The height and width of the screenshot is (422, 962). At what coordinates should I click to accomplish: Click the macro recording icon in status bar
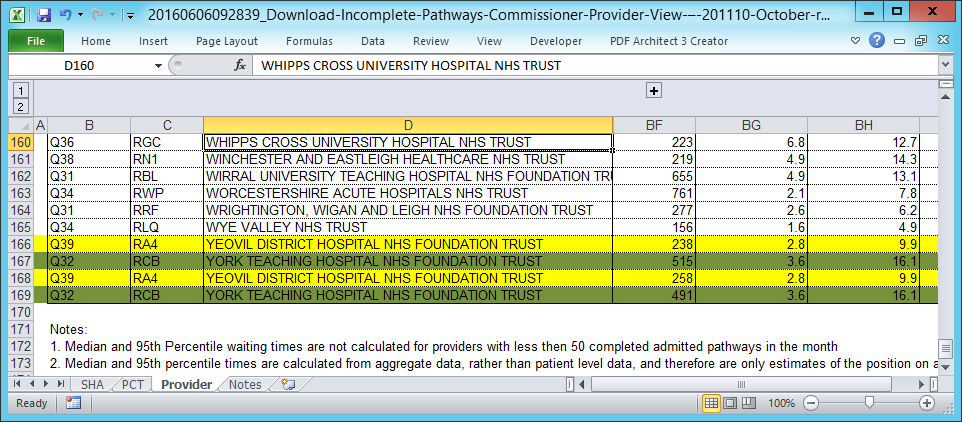(x=74, y=403)
